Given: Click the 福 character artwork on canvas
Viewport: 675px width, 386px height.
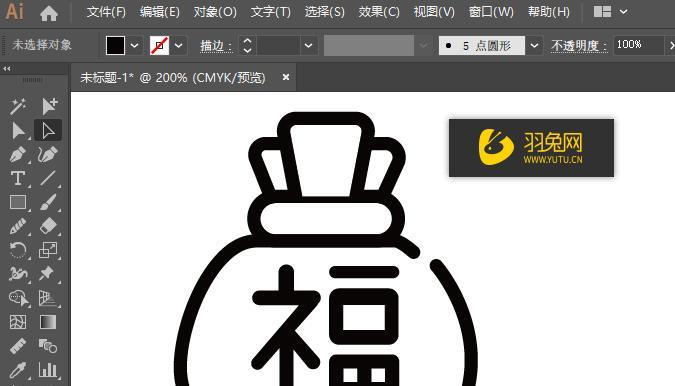Looking at the screenshot, I should (326, 325).
